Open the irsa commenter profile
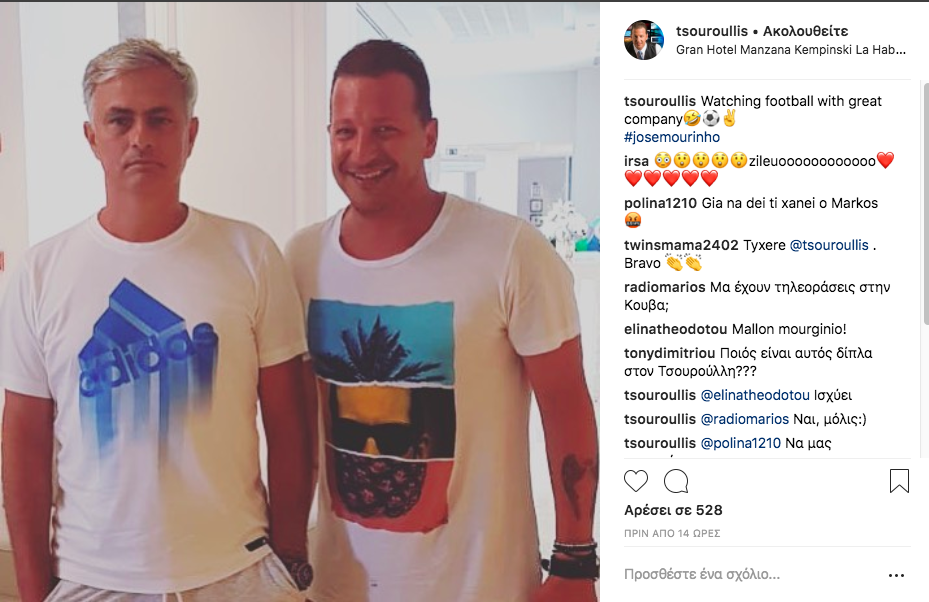This screenshot has width=929, height=602. (x=636, y=161)
